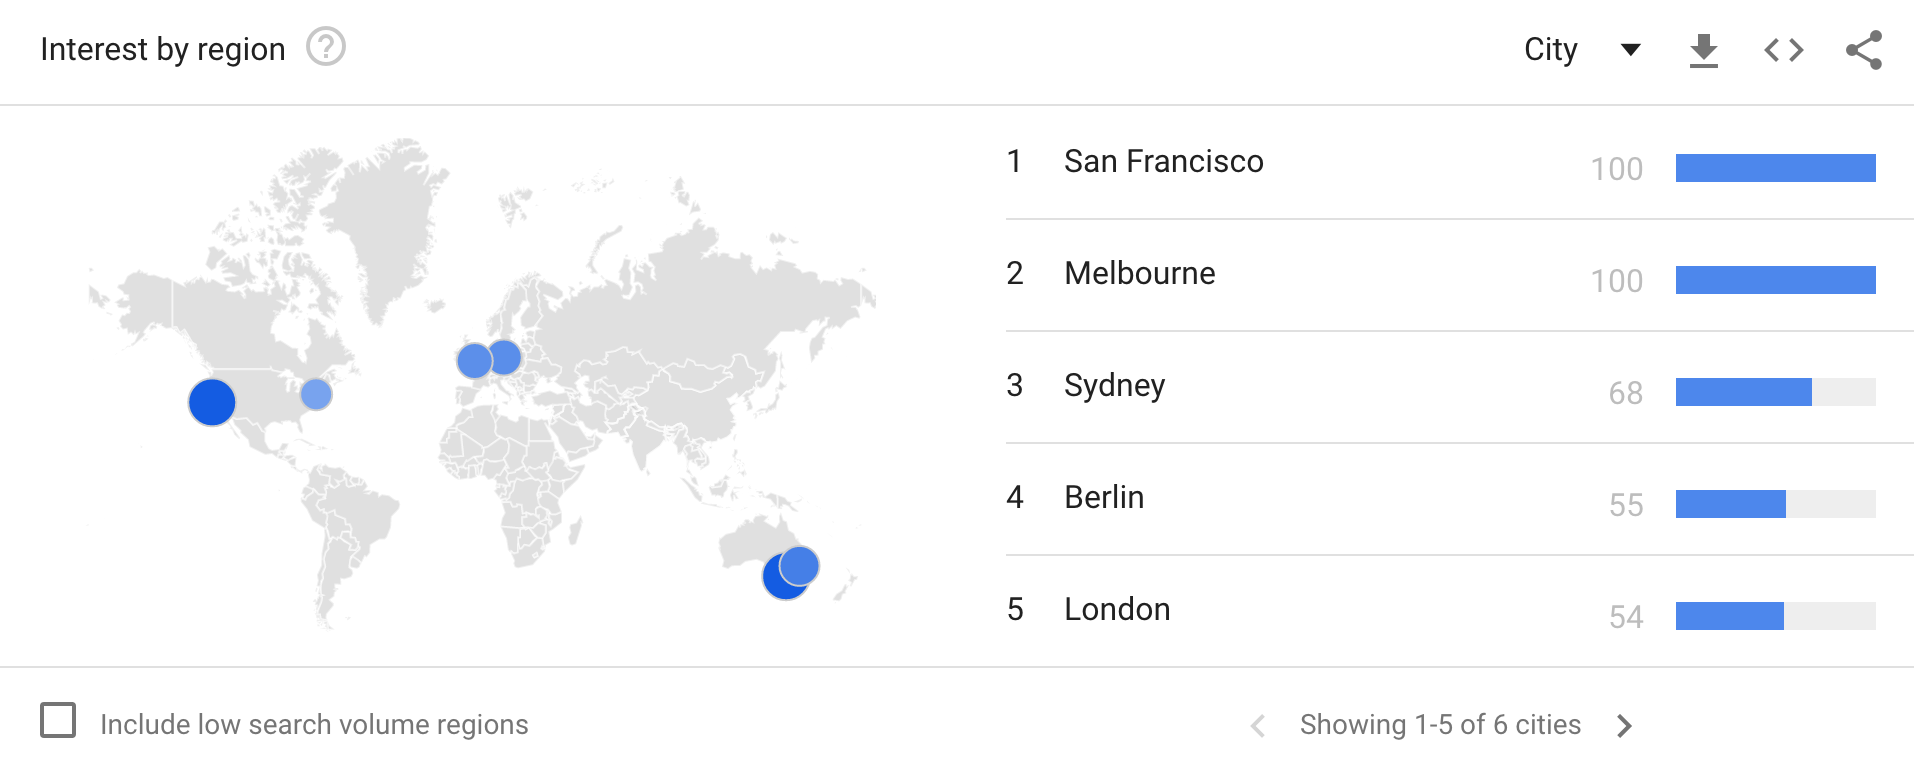The height and width of the screenshot is (772, 1914).
Task: Click San Francisco's interest bar
Action: coord(1775,168)
